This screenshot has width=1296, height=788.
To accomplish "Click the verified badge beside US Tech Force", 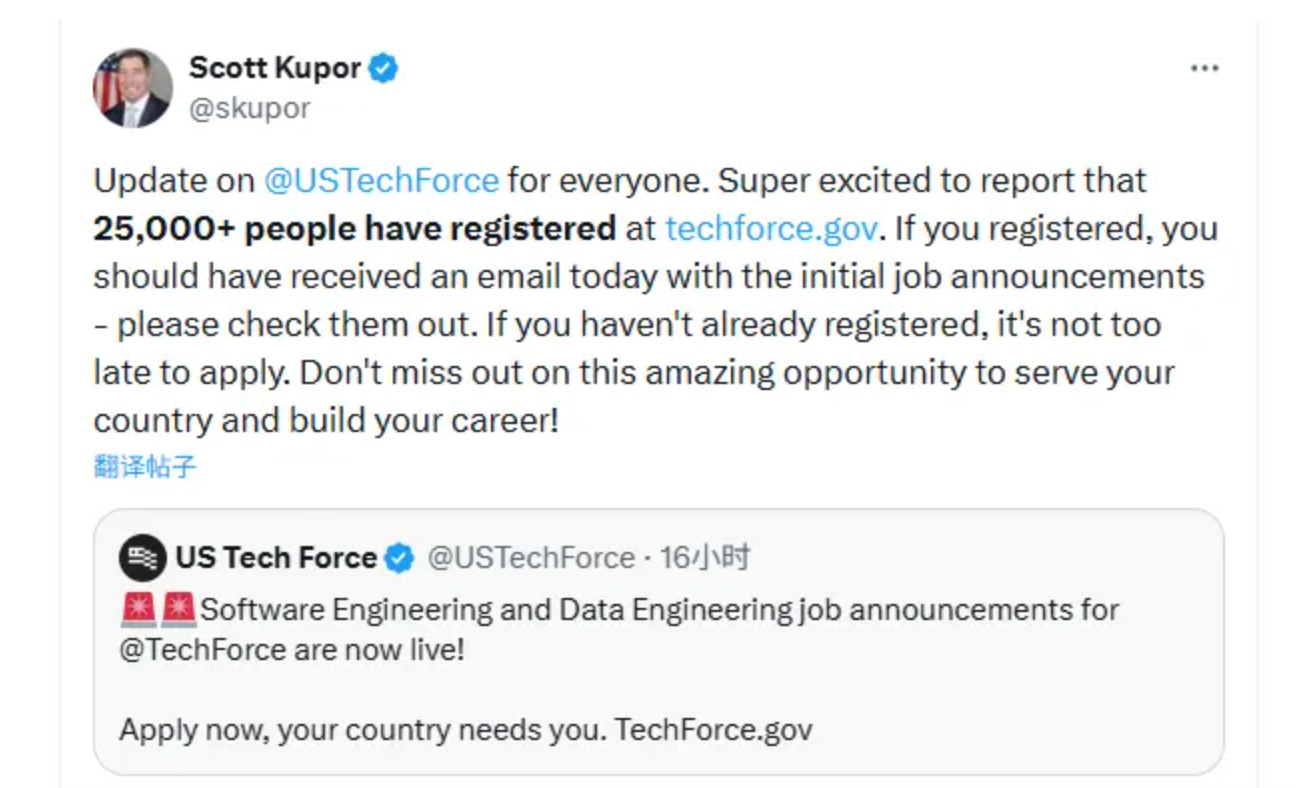I will point(399,558).
